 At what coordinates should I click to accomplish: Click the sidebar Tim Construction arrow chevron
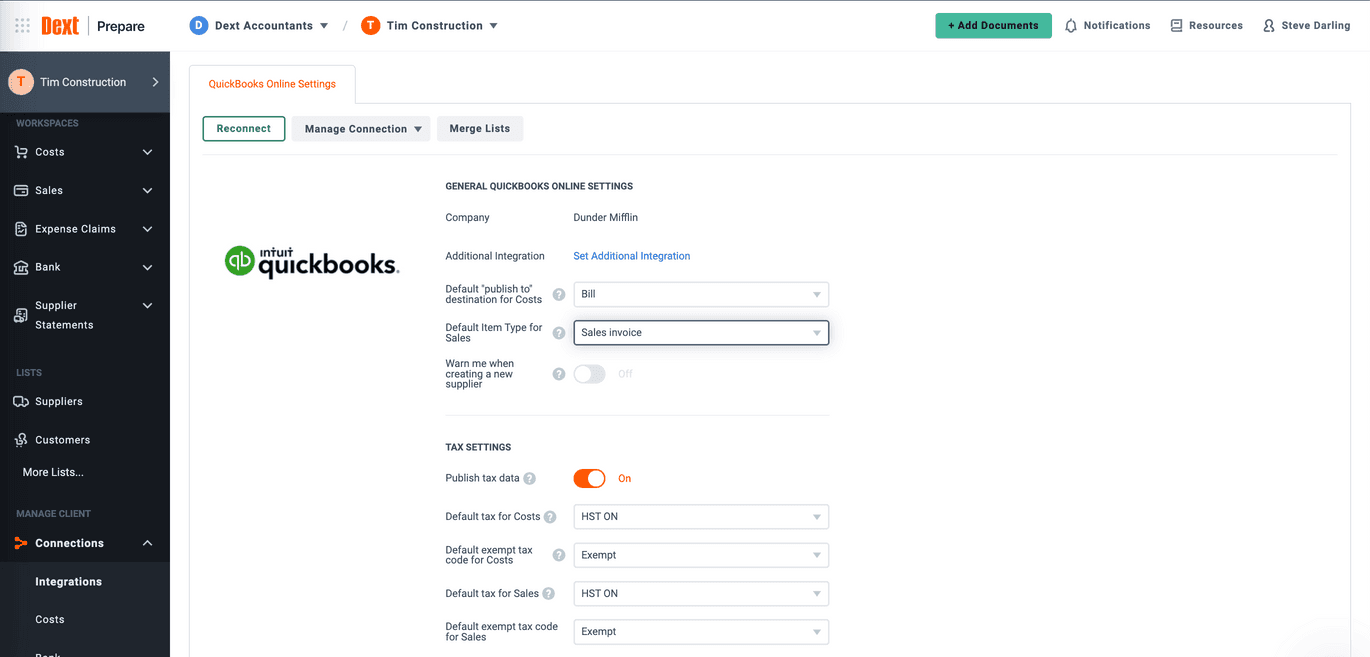click(155, 82)
